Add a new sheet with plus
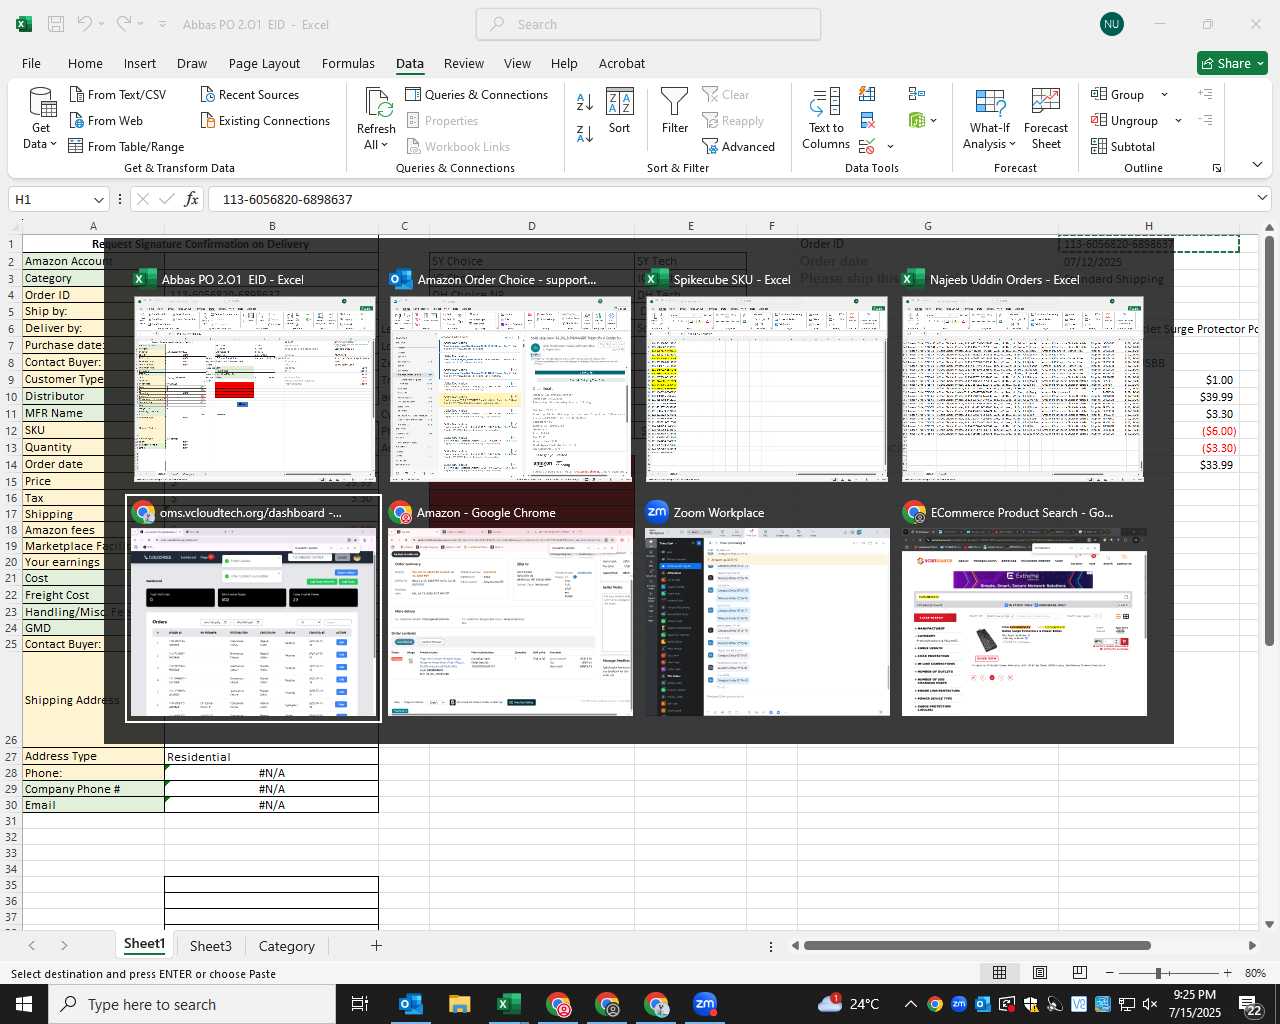The width and height of the screenshot is (1280, 1024). coord(376,945)
